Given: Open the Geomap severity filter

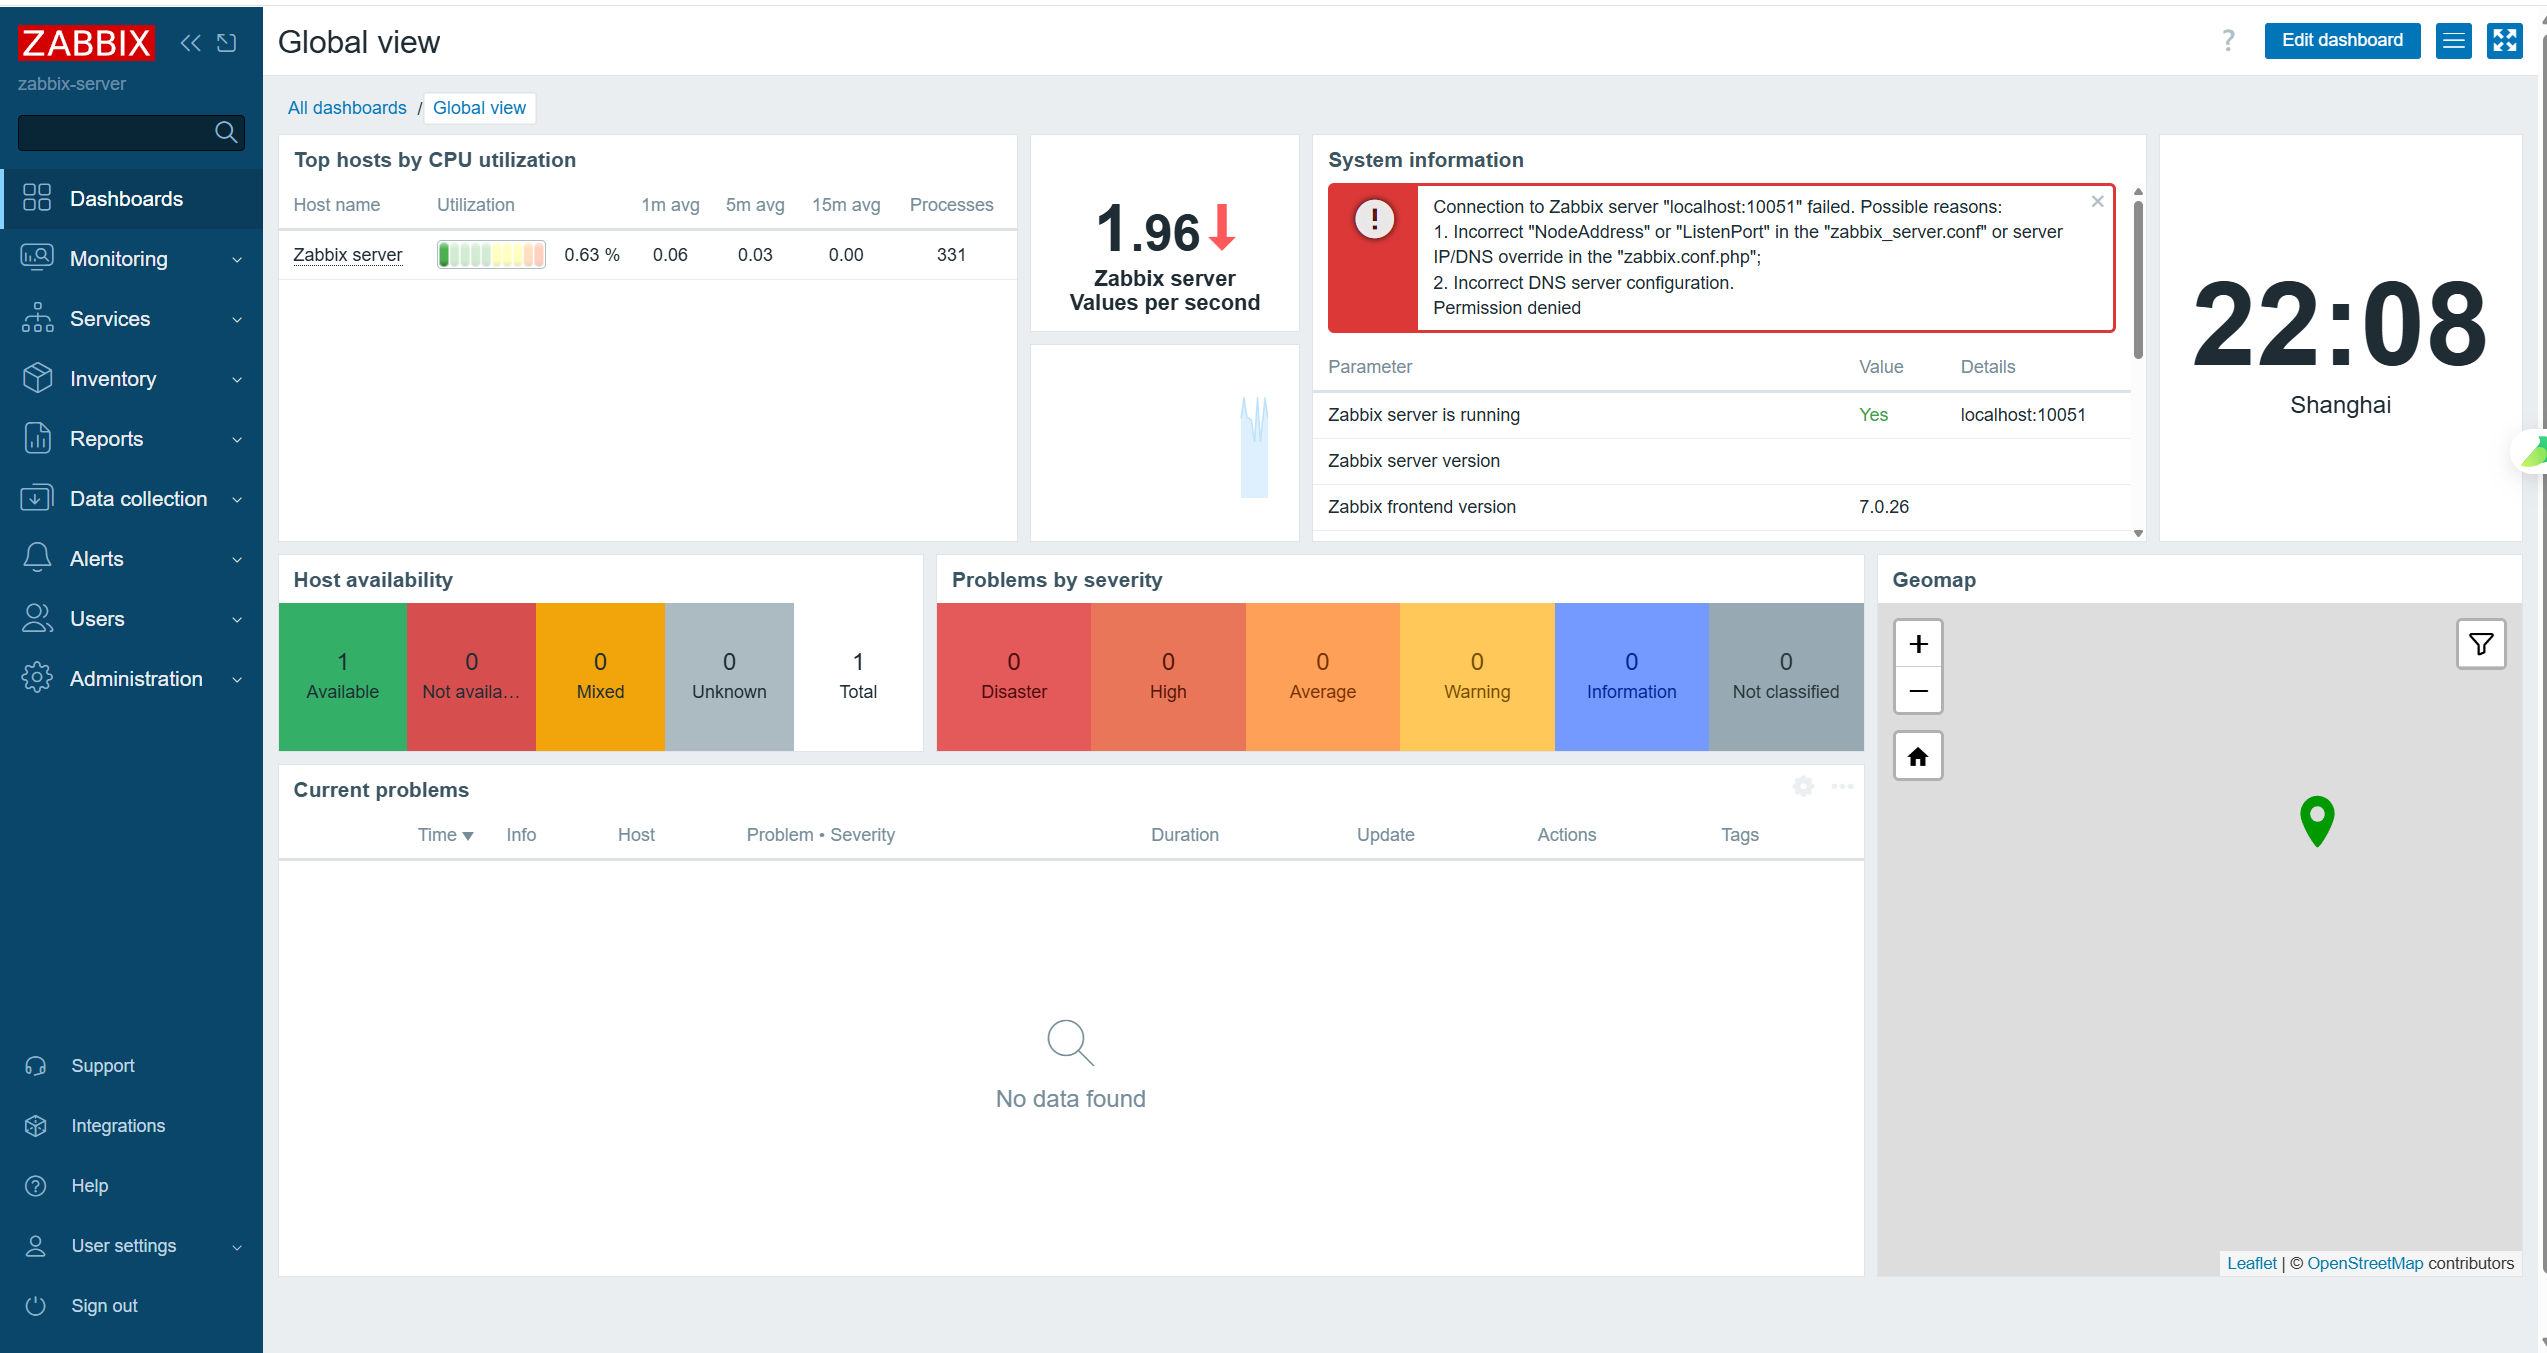Looking at the screenshot, I should [2481, 644].
